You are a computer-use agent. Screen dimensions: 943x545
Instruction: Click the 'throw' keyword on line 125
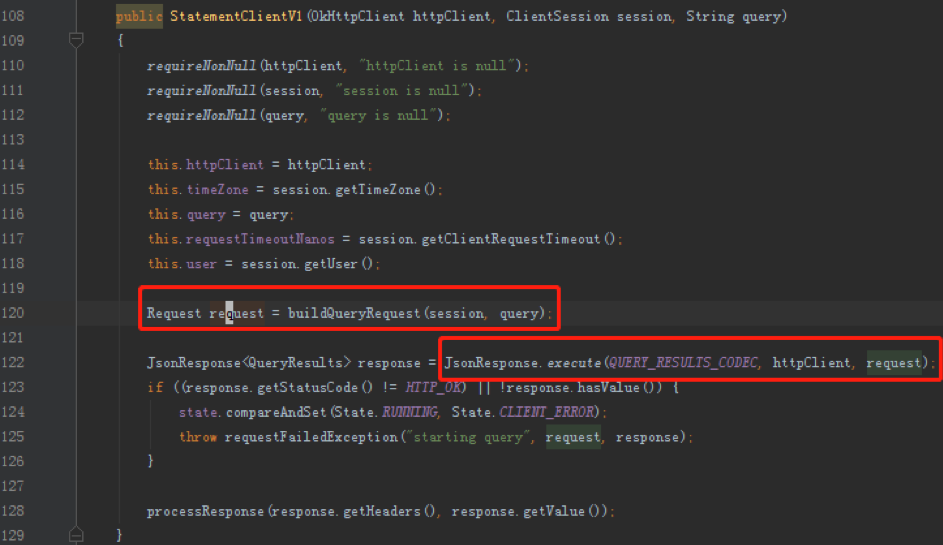pos(198,437)
